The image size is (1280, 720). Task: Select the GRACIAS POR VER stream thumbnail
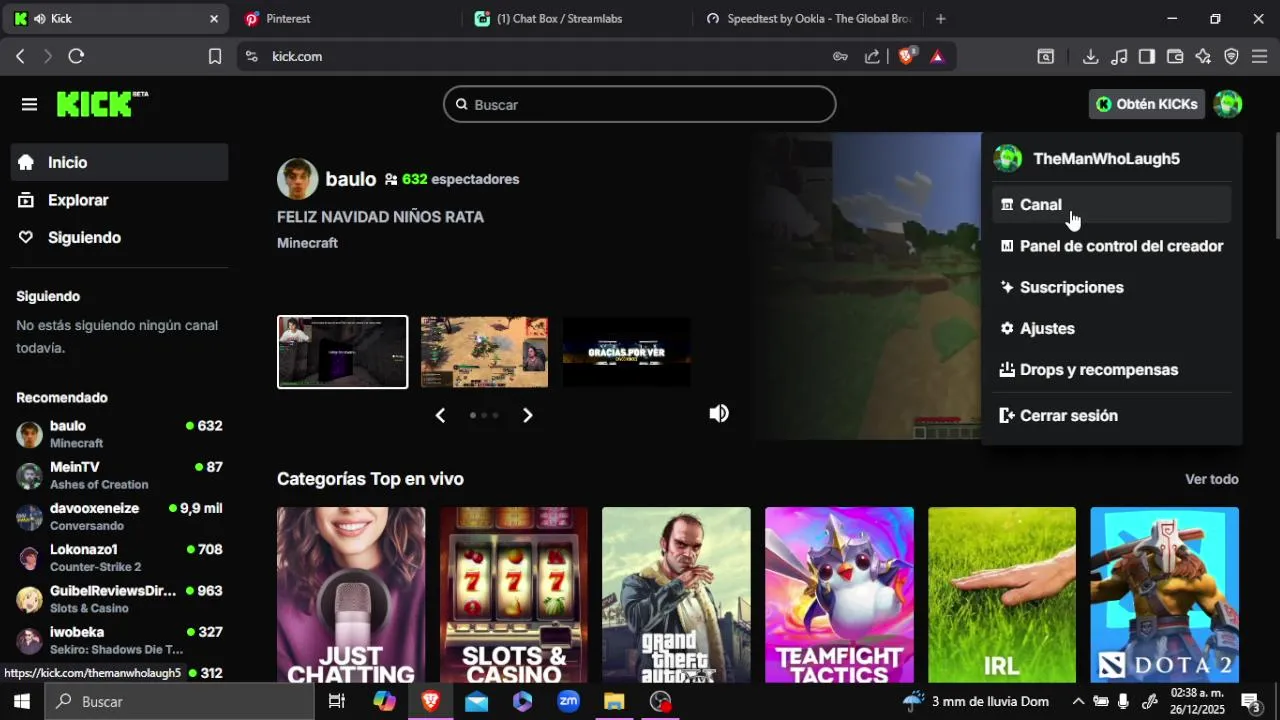[x=627, y=352]
